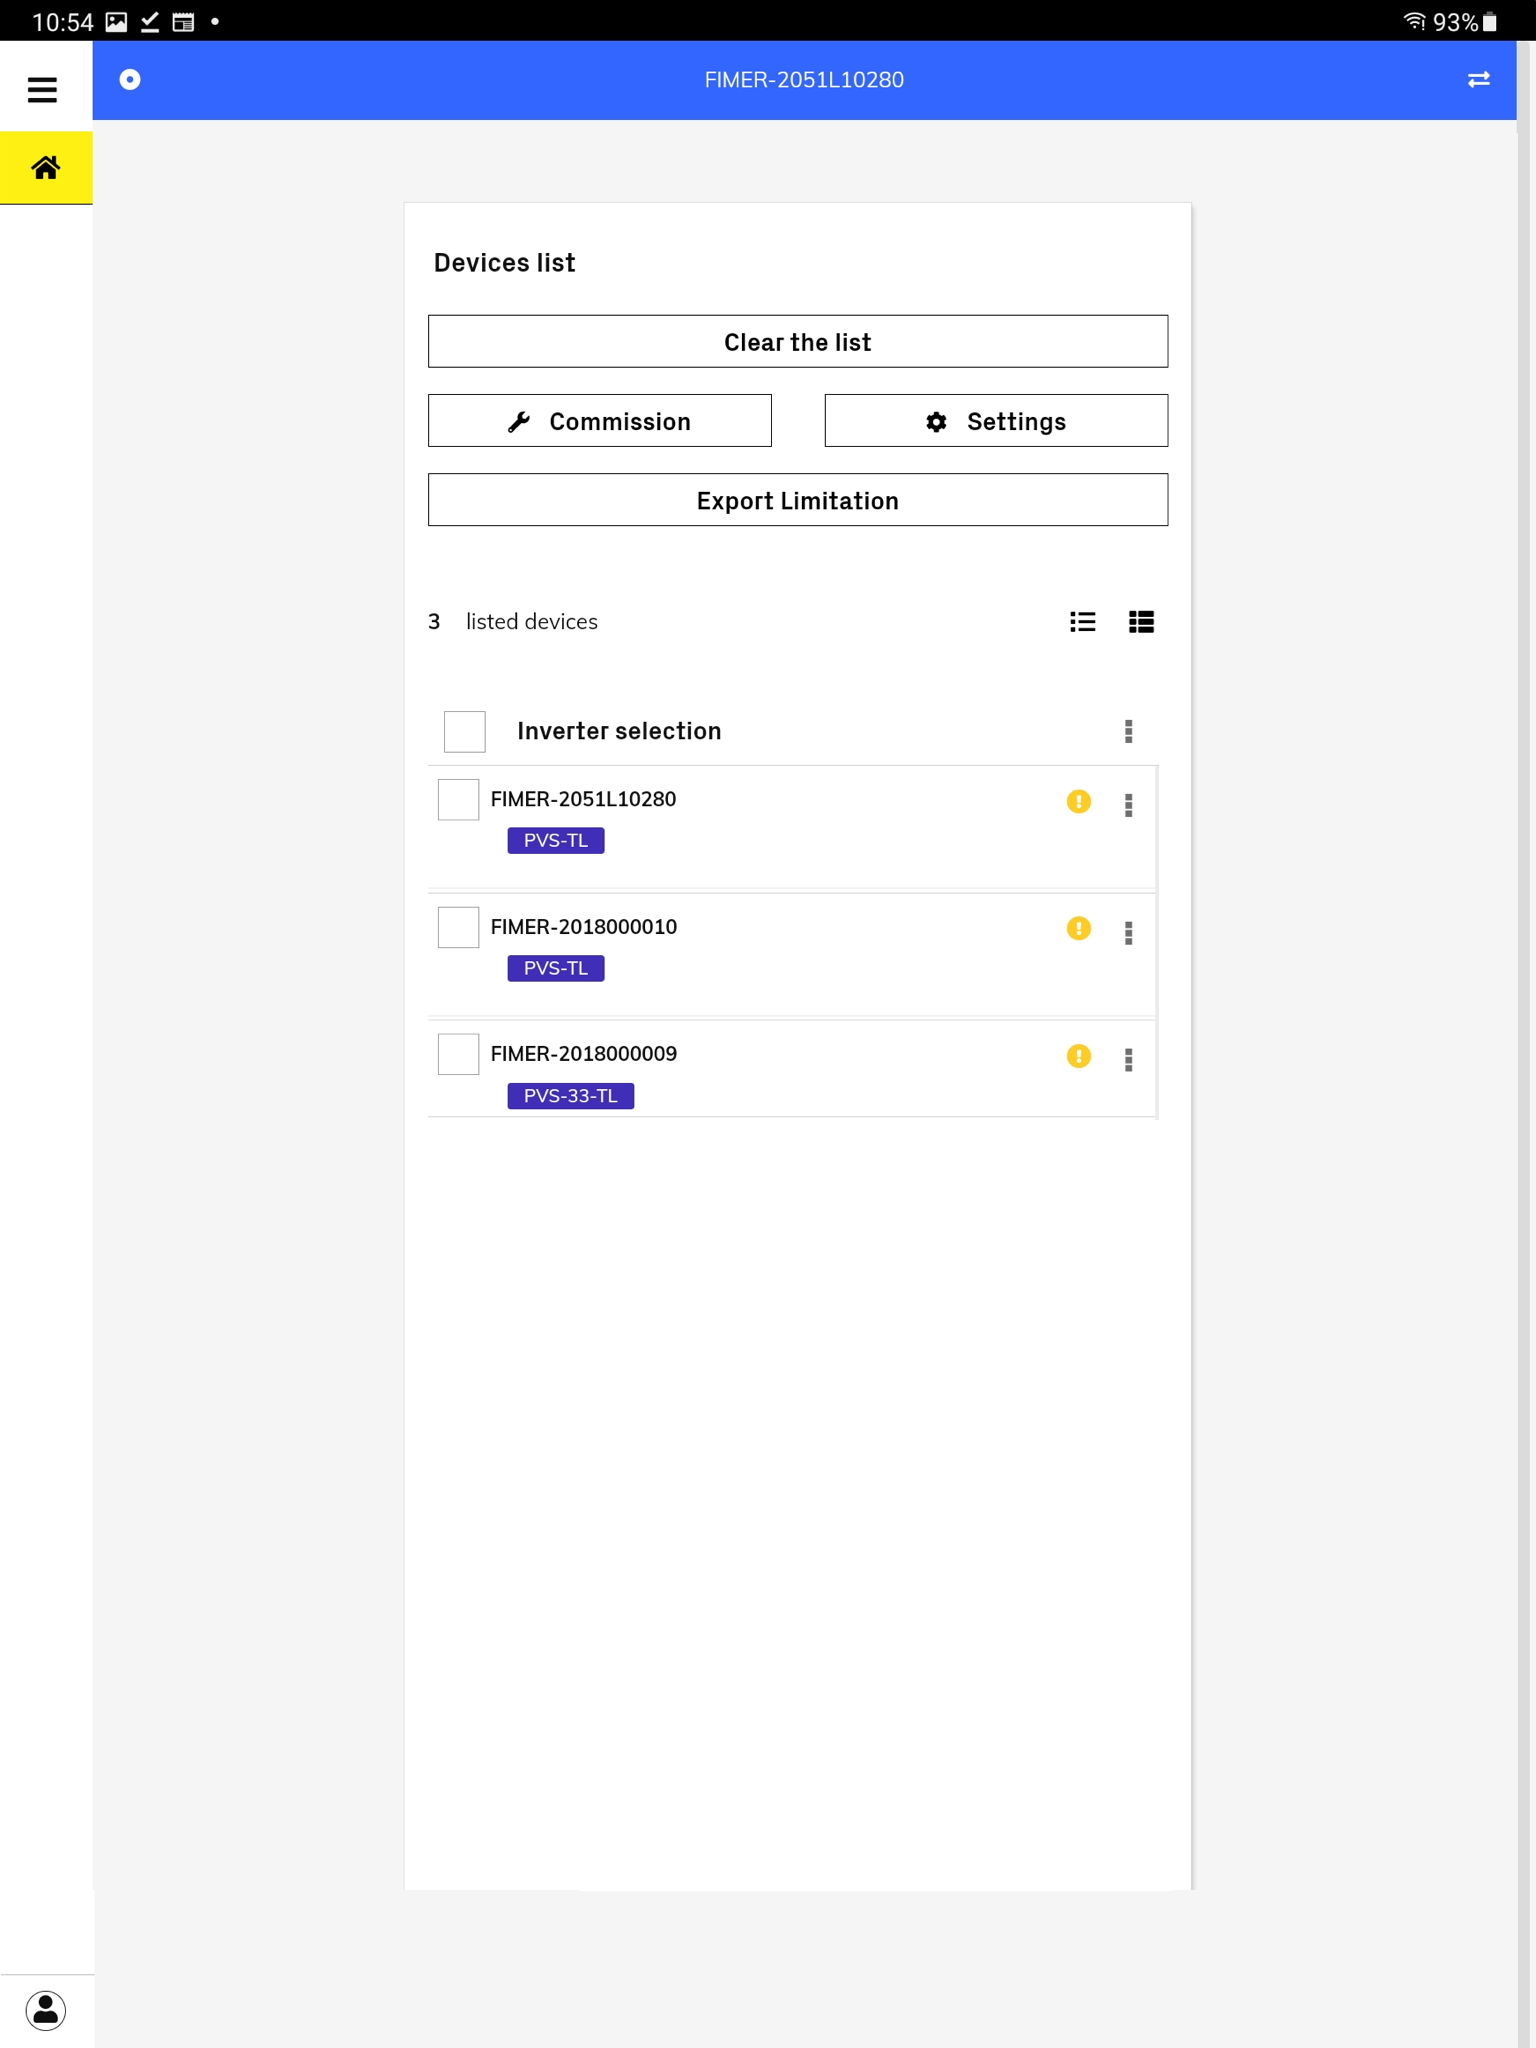The width and height of the screenshot is (1536, 2048).
Task: Select the FIMER-2051L10280 checkbox
Action: [x=458, y=800]
